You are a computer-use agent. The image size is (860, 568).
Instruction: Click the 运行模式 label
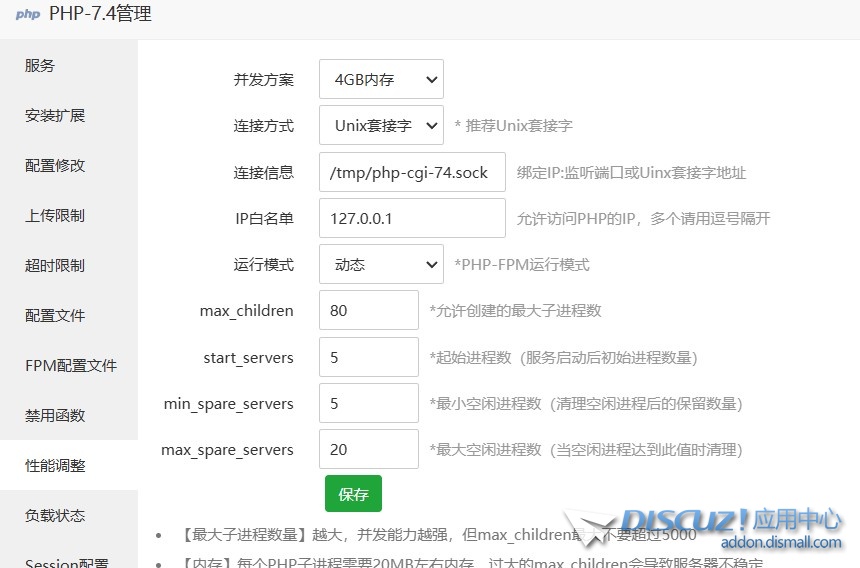[264, 265]
